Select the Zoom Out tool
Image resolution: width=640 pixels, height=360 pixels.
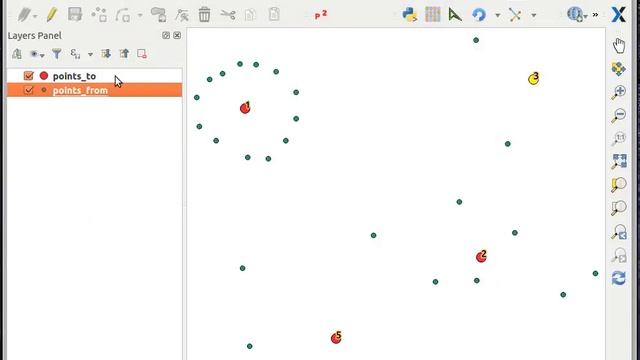(x=619, y=115)
